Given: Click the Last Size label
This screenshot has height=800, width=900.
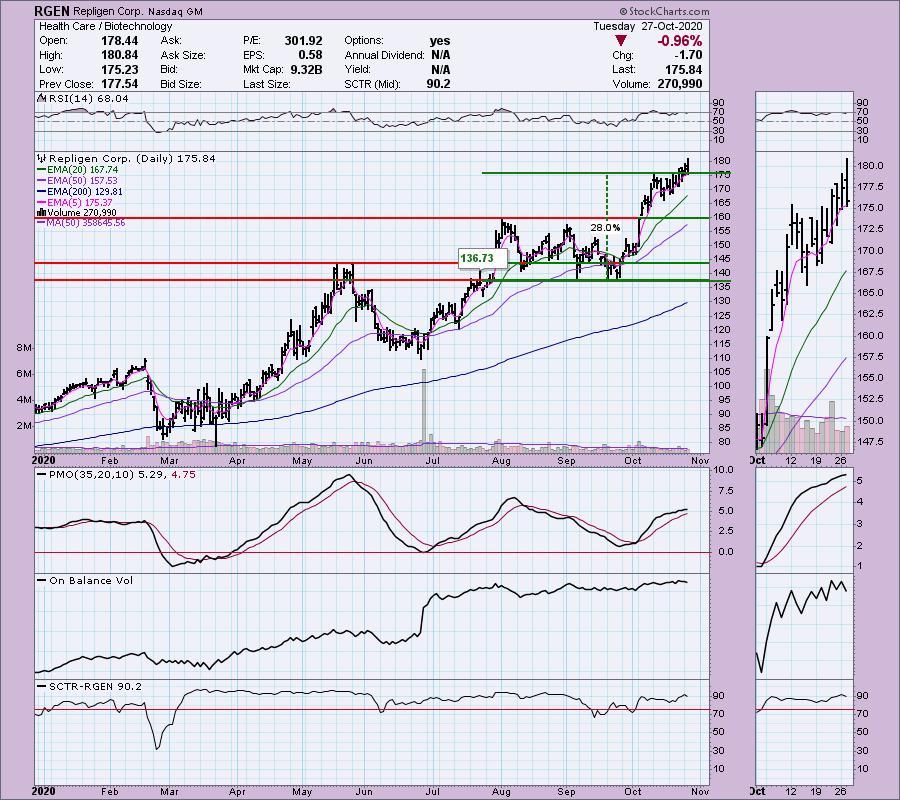Looking at the screenshot, I should pos(267,84).
